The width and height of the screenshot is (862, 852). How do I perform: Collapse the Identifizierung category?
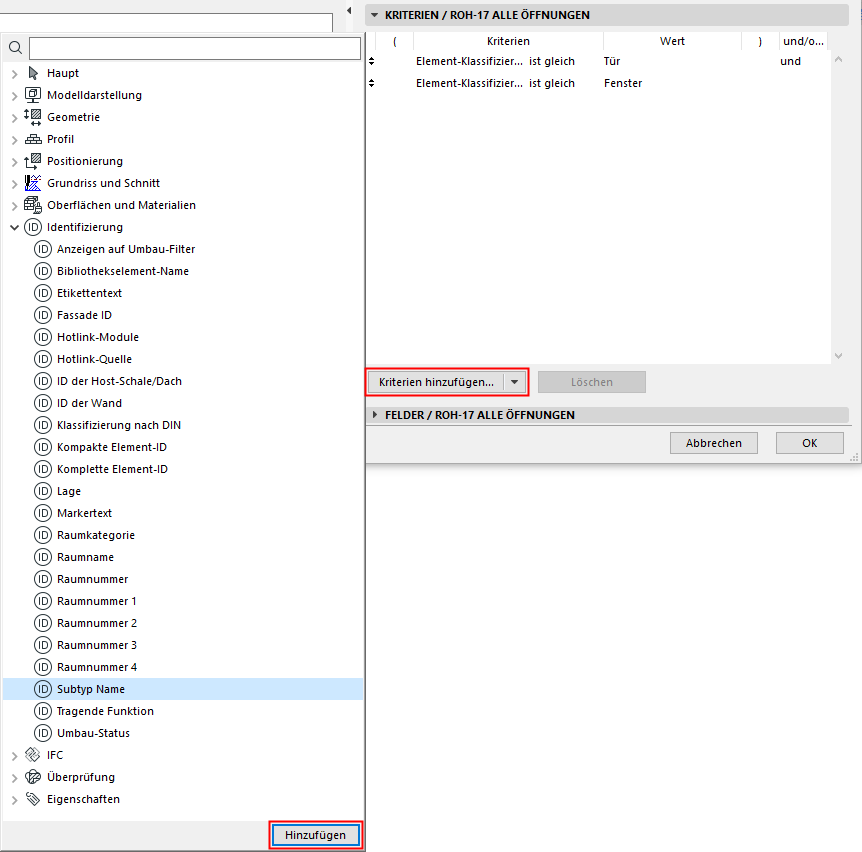pyautogui.click(x=15, y=227)
